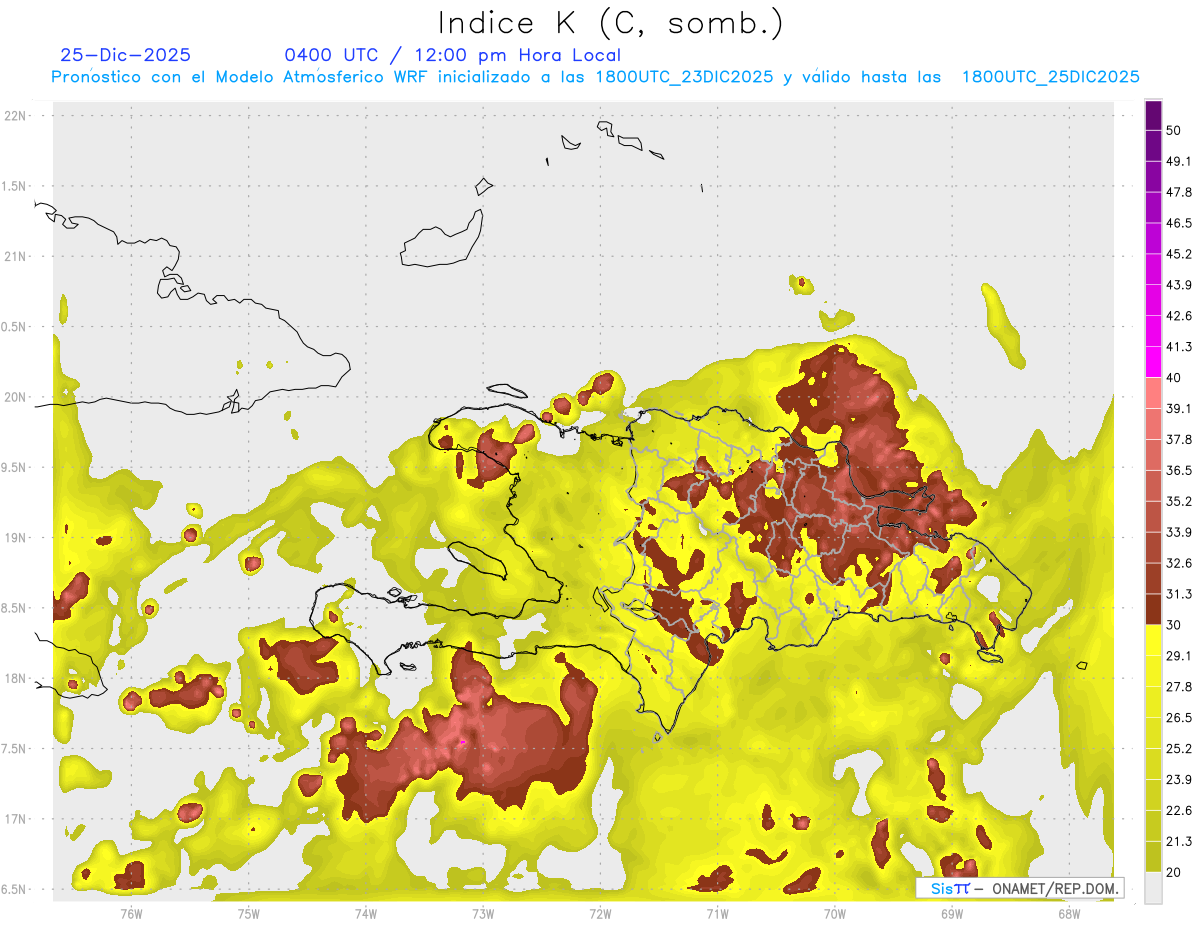Click the colorbar value "41.3"

coord(1179,347)
